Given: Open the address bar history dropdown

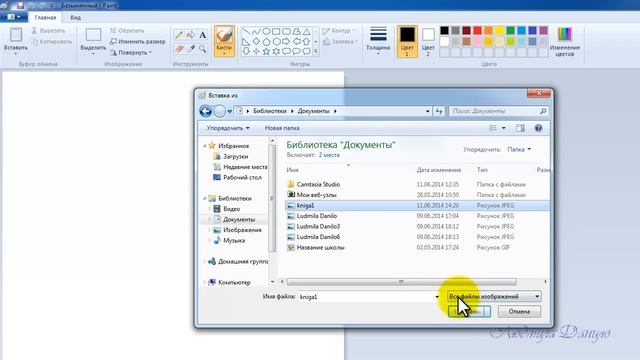Looking at the screenshot, I should point(427,111).
